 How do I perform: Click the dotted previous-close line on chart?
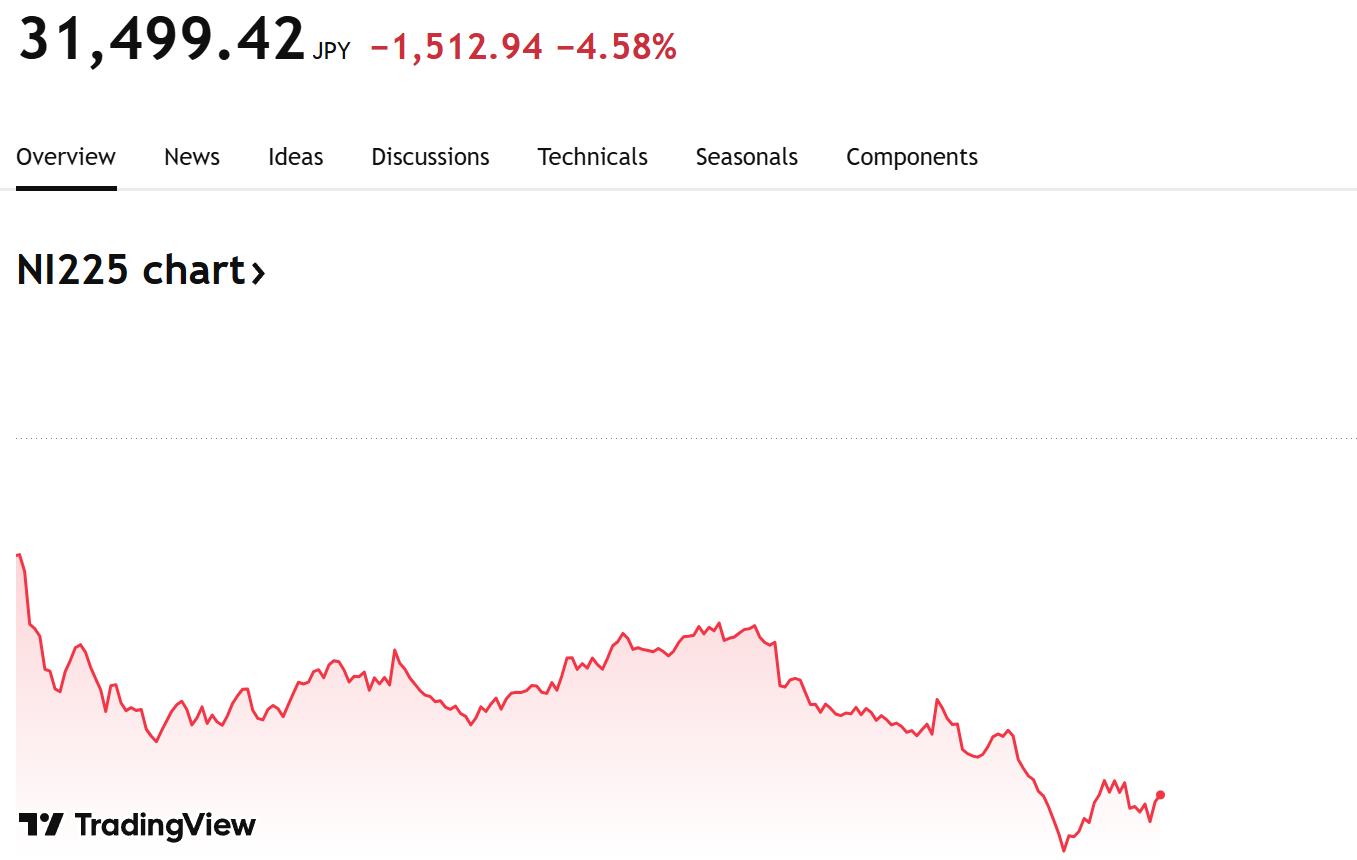click(686, 437)
